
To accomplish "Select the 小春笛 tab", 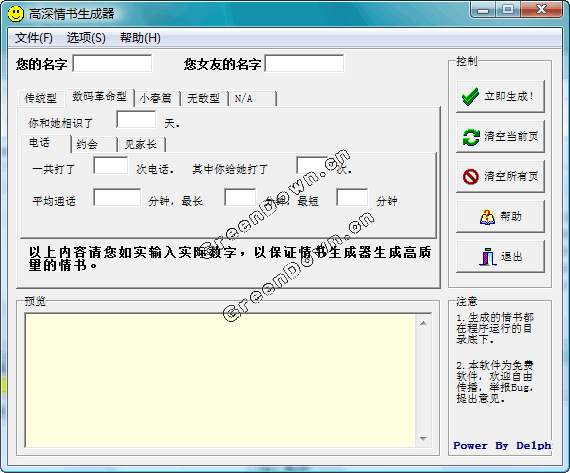I will (x=156, y=98).
